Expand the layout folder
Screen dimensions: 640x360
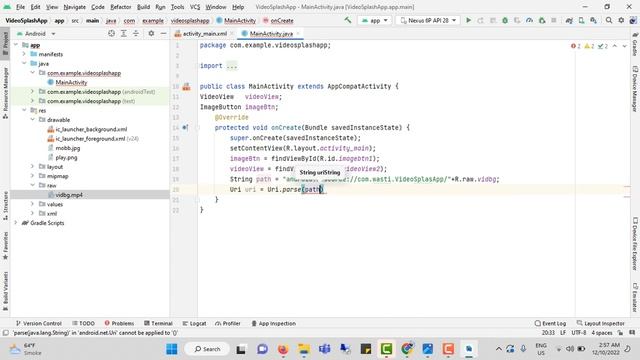33,167
